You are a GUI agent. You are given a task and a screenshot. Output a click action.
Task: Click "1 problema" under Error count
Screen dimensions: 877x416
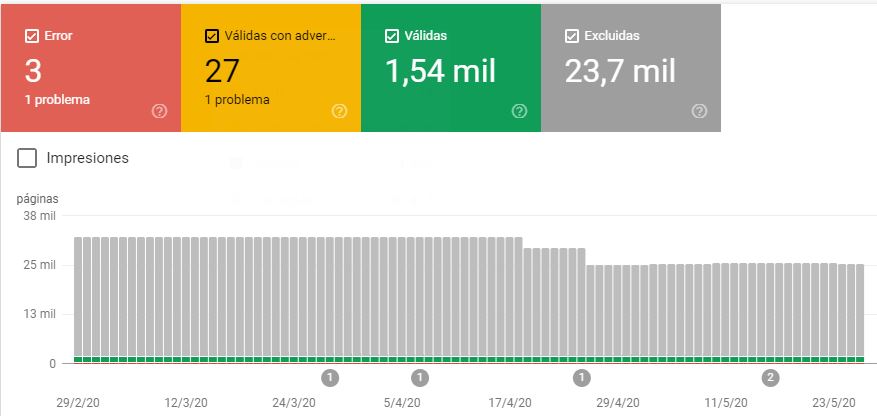pyautogui.click(x=57, y=100)
